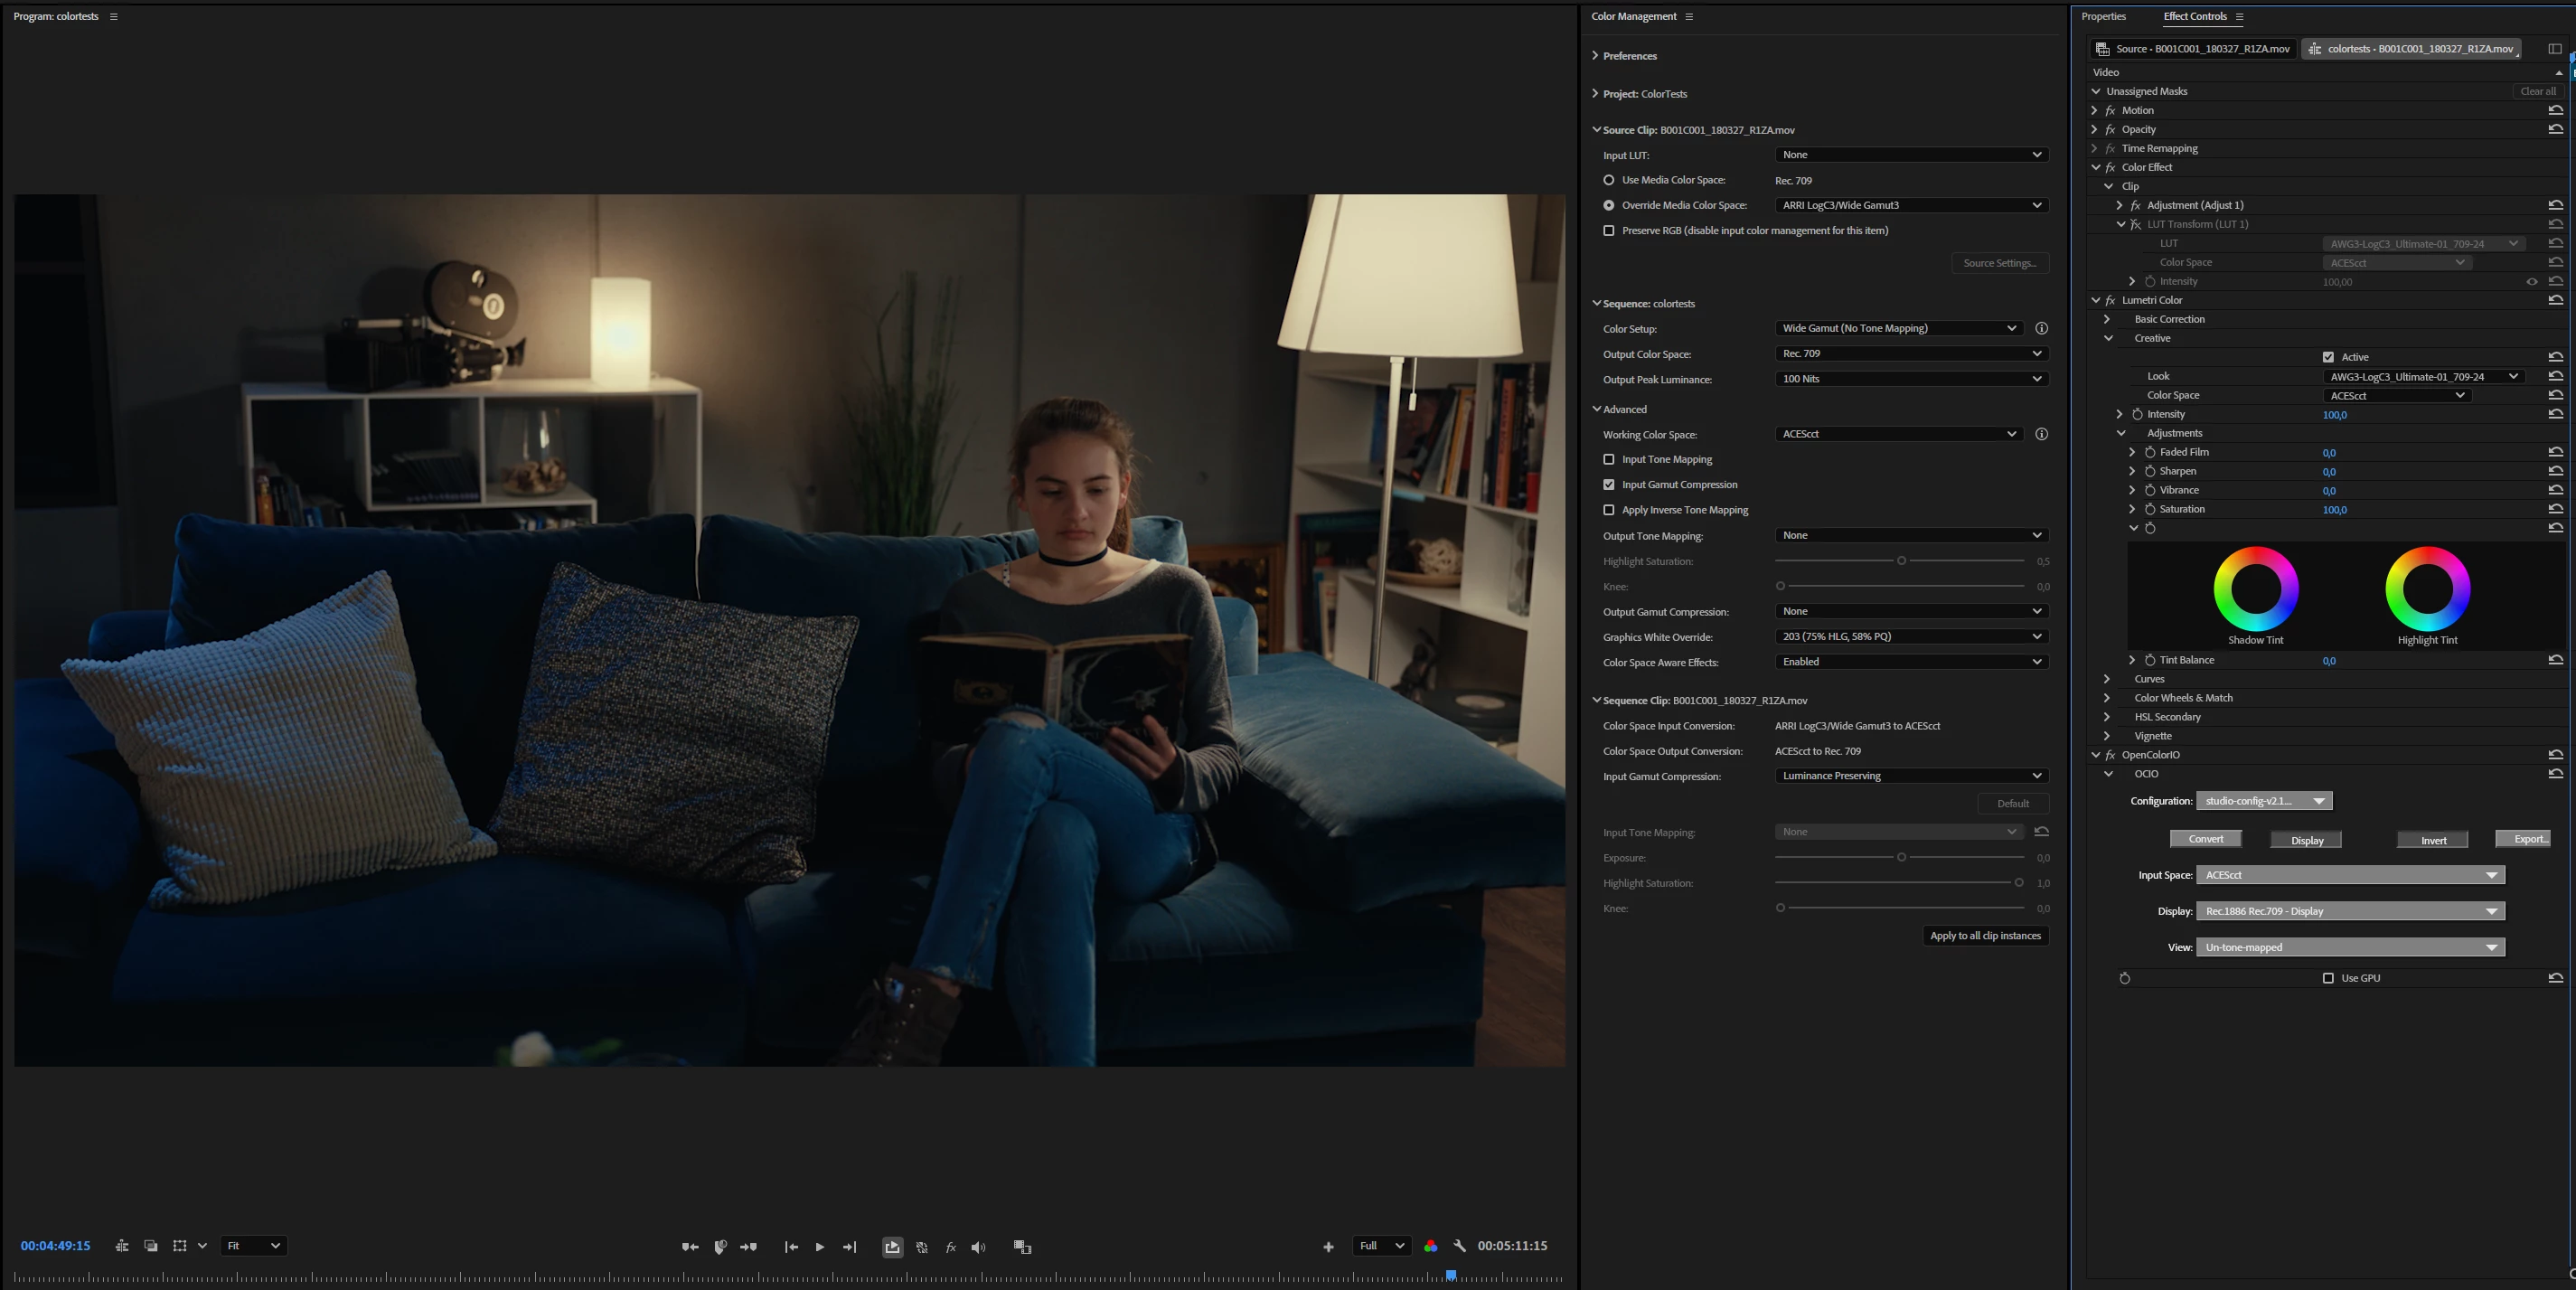
Task: Open the Color Management panel menu
Action: 1689,17
